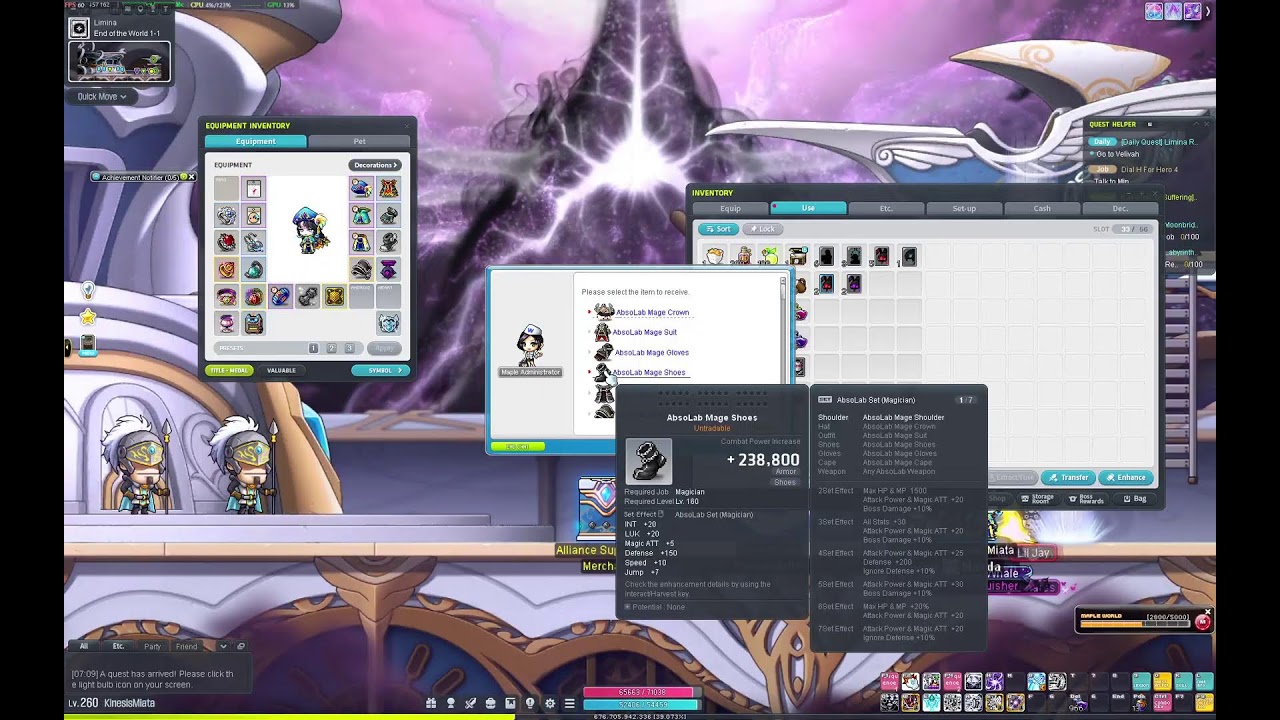1280x720 pixels.
Task: Sort the inventory items
Action: pyautogui.click(x=718, y=229)
